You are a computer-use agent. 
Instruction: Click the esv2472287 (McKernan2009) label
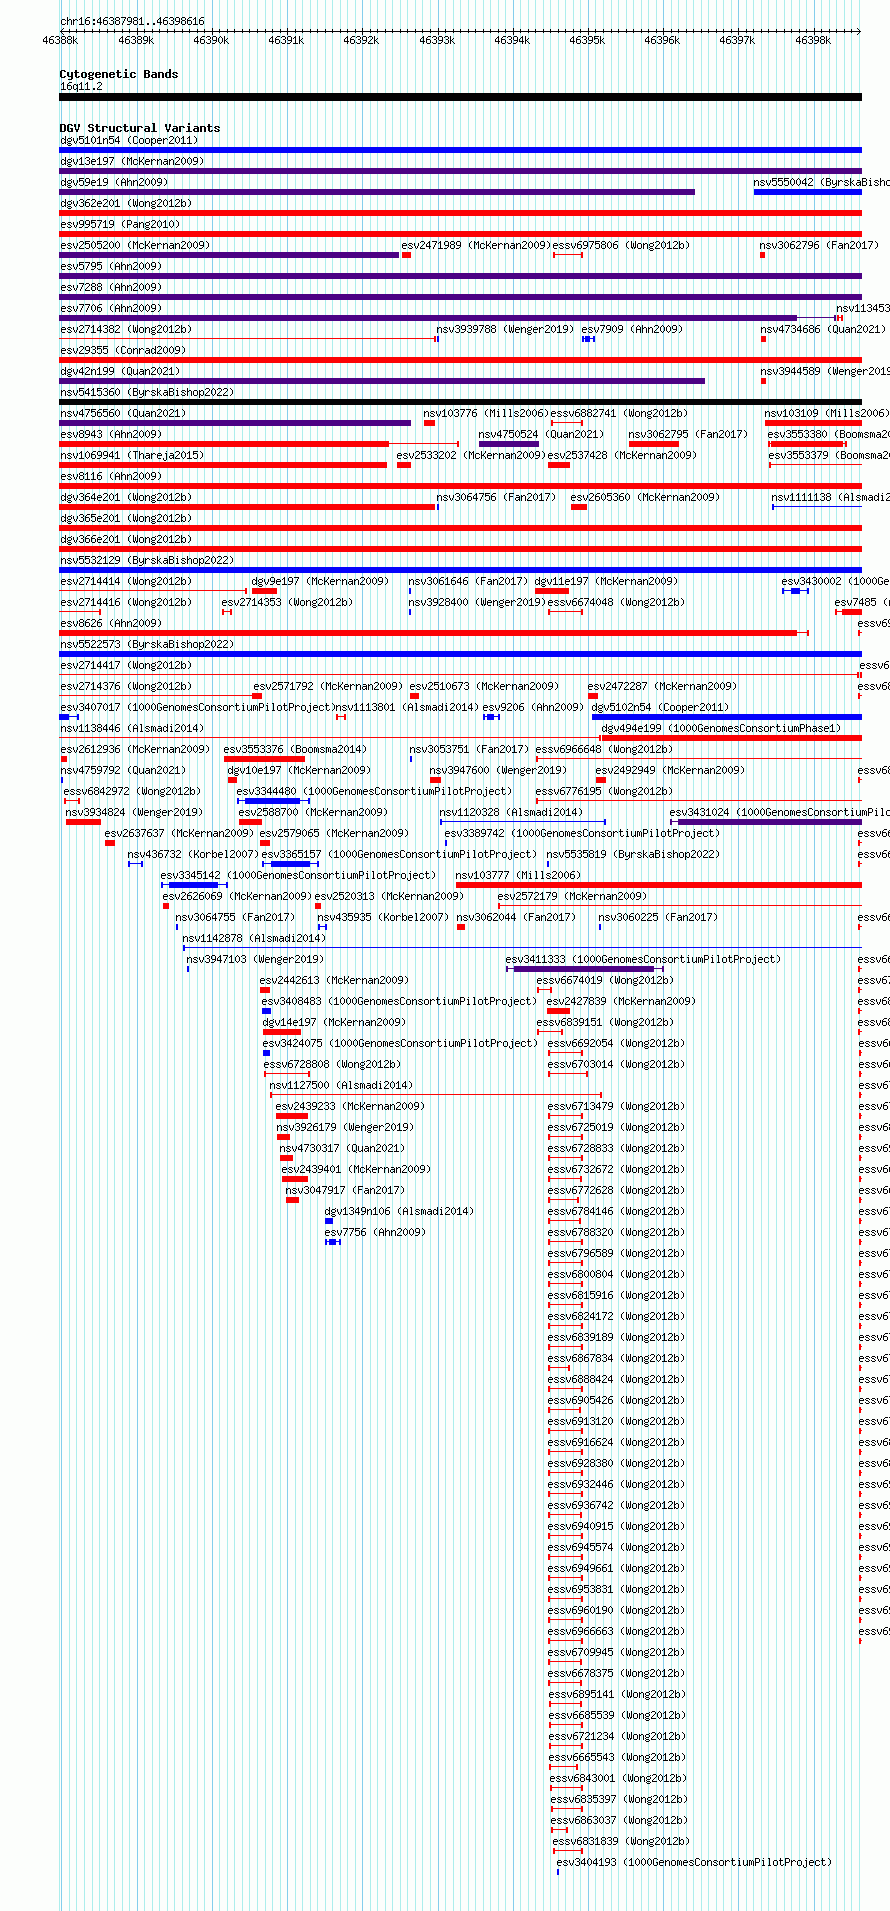tap(663, 686)
